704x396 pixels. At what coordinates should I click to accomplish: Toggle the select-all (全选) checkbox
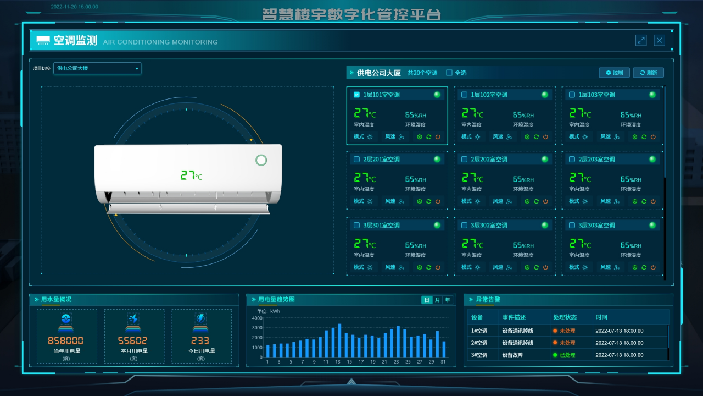click(x=449, y=72)
